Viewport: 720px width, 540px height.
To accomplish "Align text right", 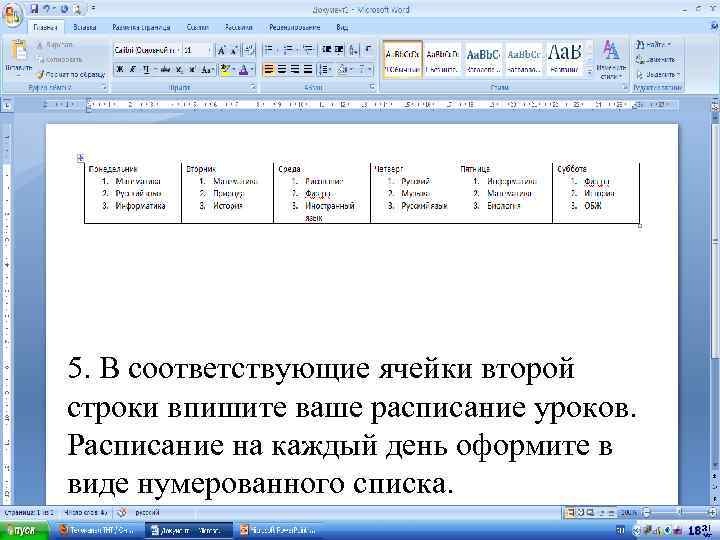I will [295, 69].
